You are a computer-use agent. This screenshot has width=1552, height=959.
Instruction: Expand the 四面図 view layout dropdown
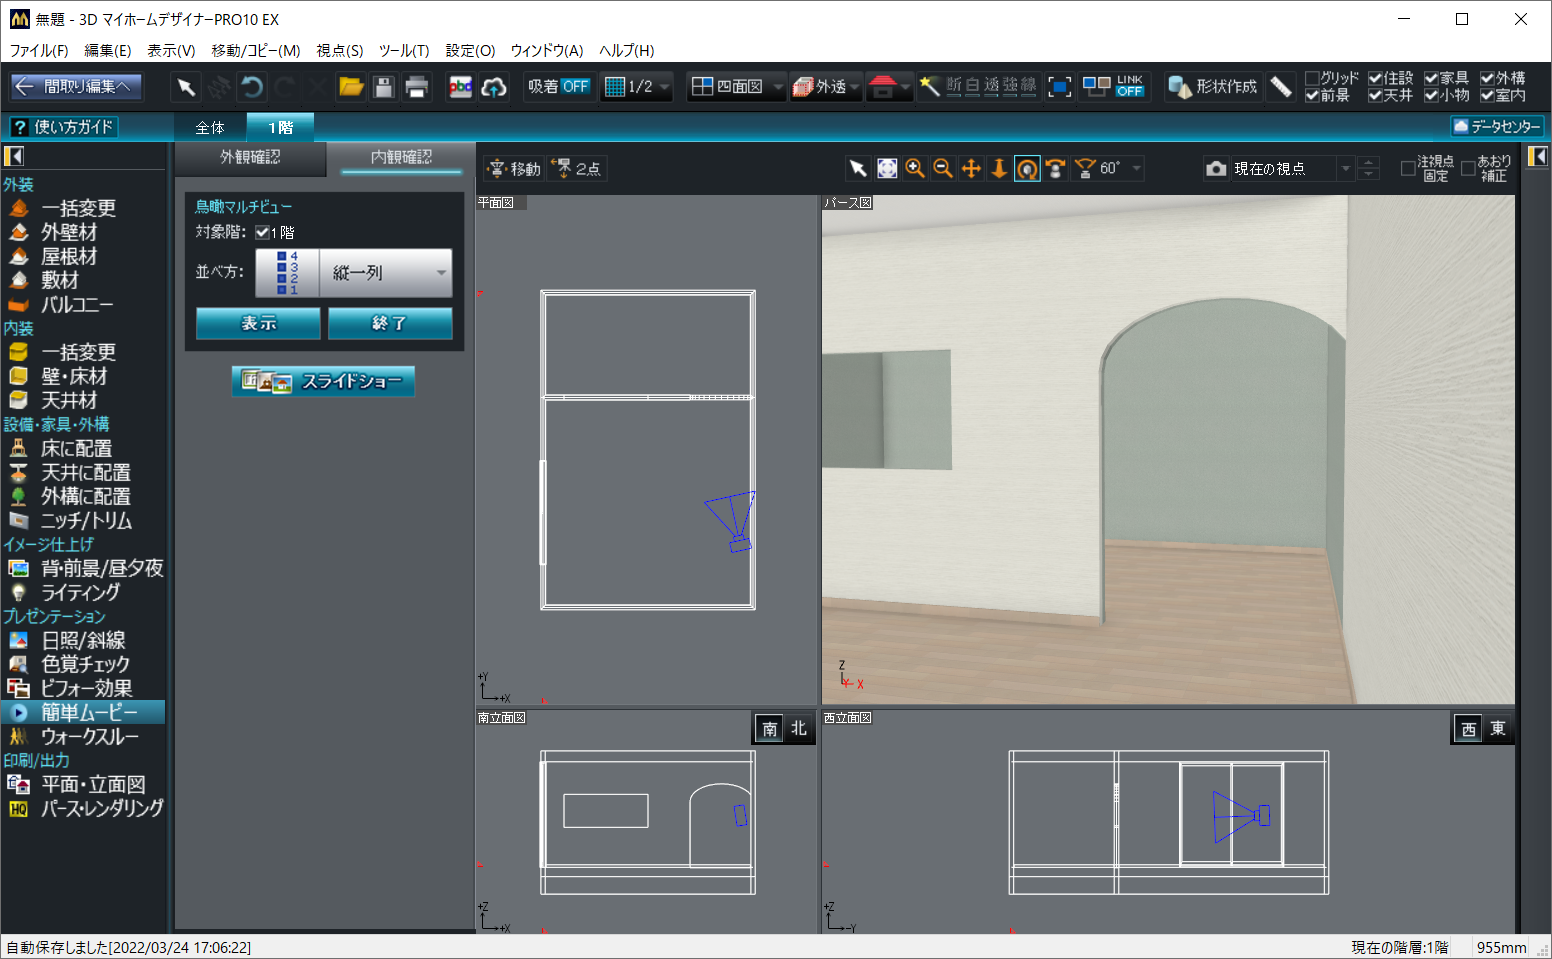click(778, 87)
